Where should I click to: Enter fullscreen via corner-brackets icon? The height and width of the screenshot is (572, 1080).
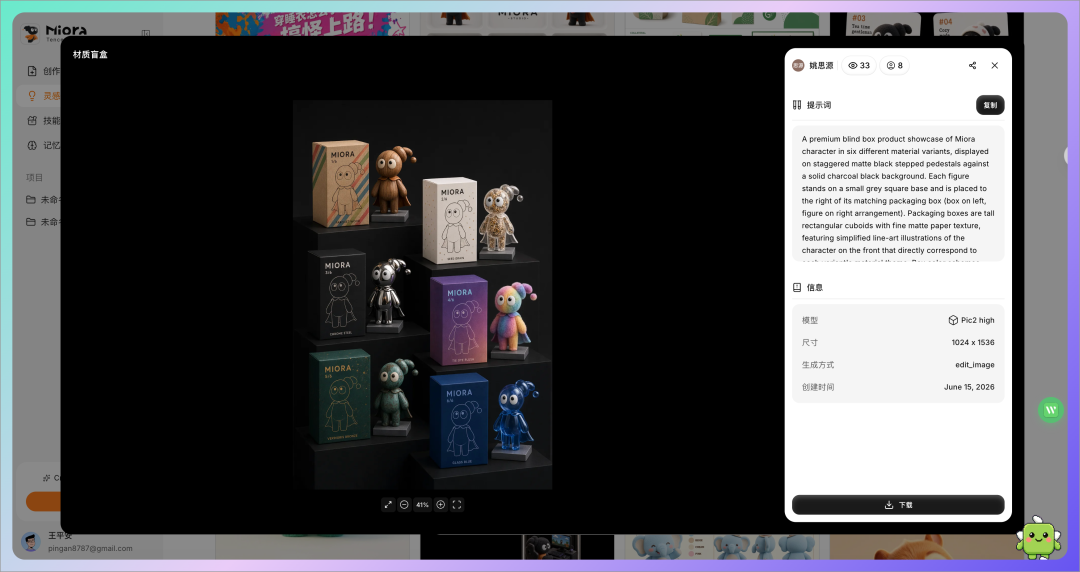(457, 504)
